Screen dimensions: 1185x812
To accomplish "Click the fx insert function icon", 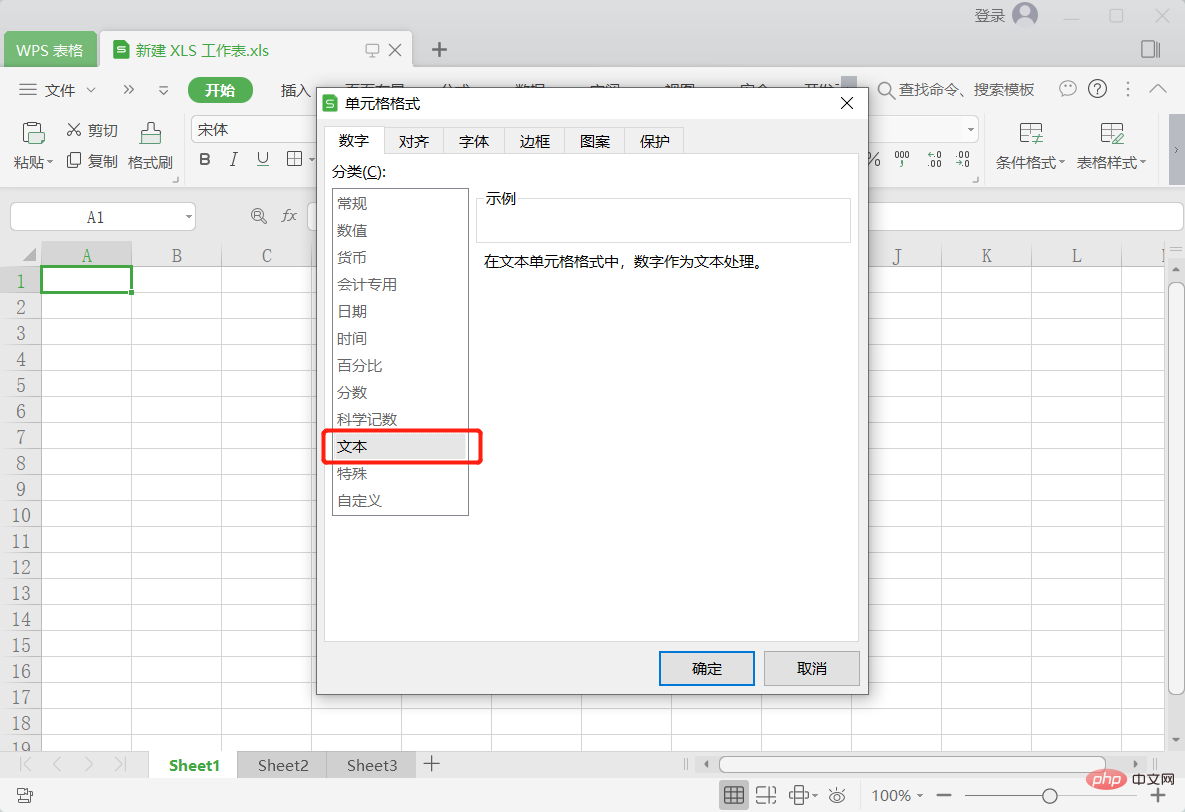I will pyautogui.click(x=289, y=216).
